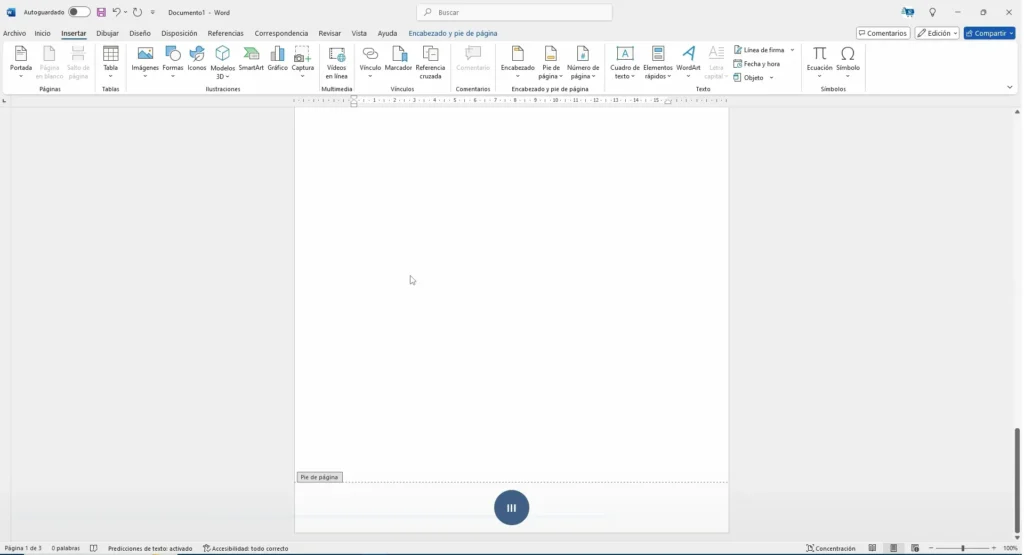Image resolution: width=1024 pixels, height=555 pixels.
Task: Click Predicciones de texto: activado
Action: pos(150,548)
